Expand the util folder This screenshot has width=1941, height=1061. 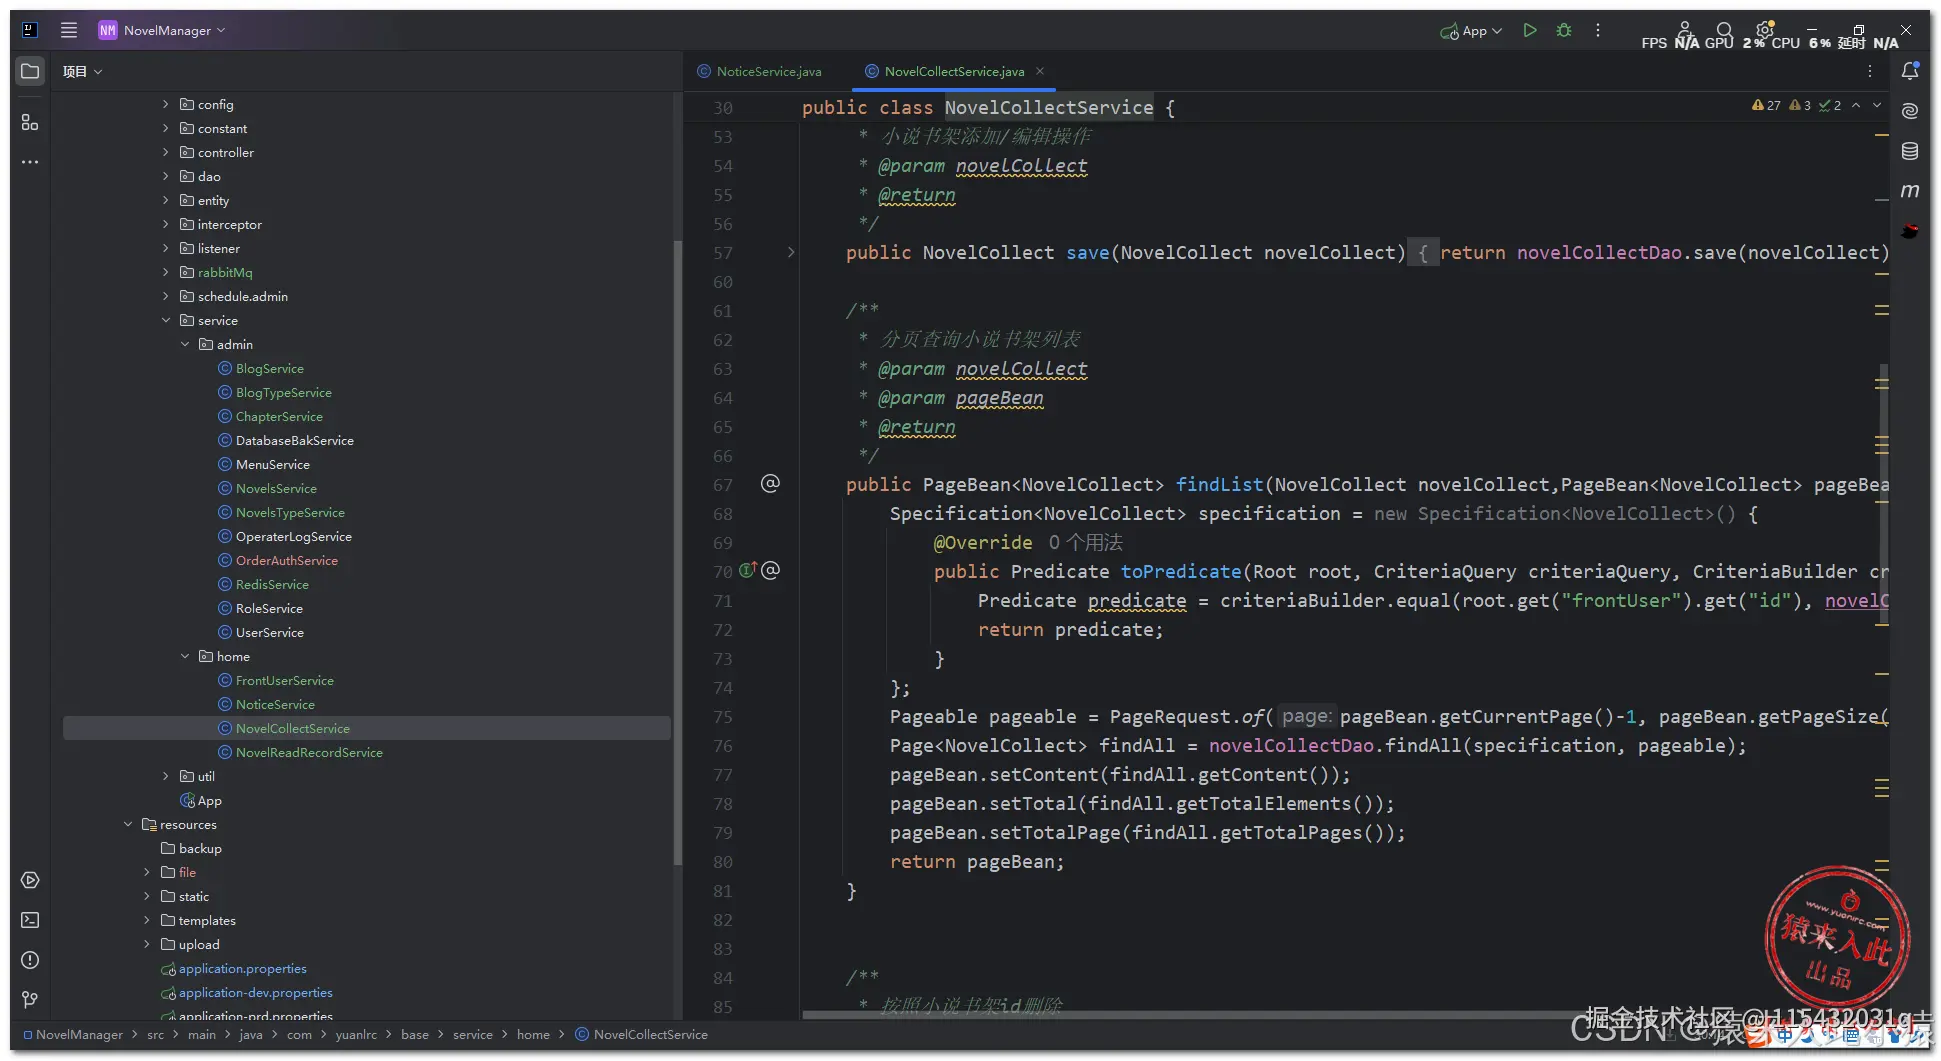pos(166,776)
